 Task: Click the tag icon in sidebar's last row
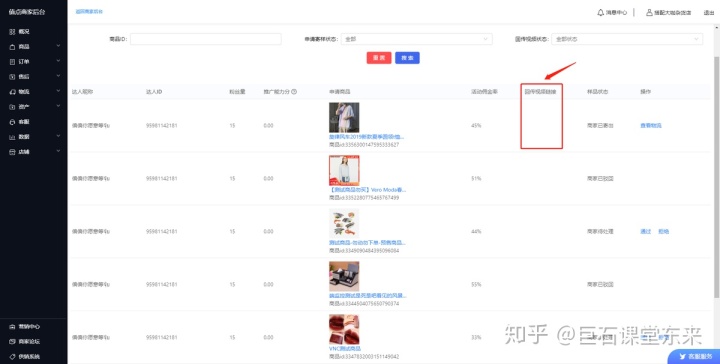tap(12, 357)
